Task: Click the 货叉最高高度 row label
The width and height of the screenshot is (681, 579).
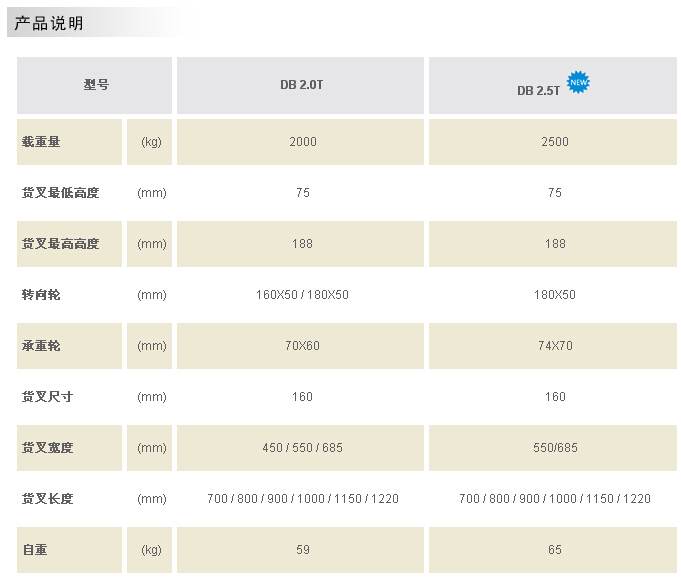Action: [x=60, y=244]
